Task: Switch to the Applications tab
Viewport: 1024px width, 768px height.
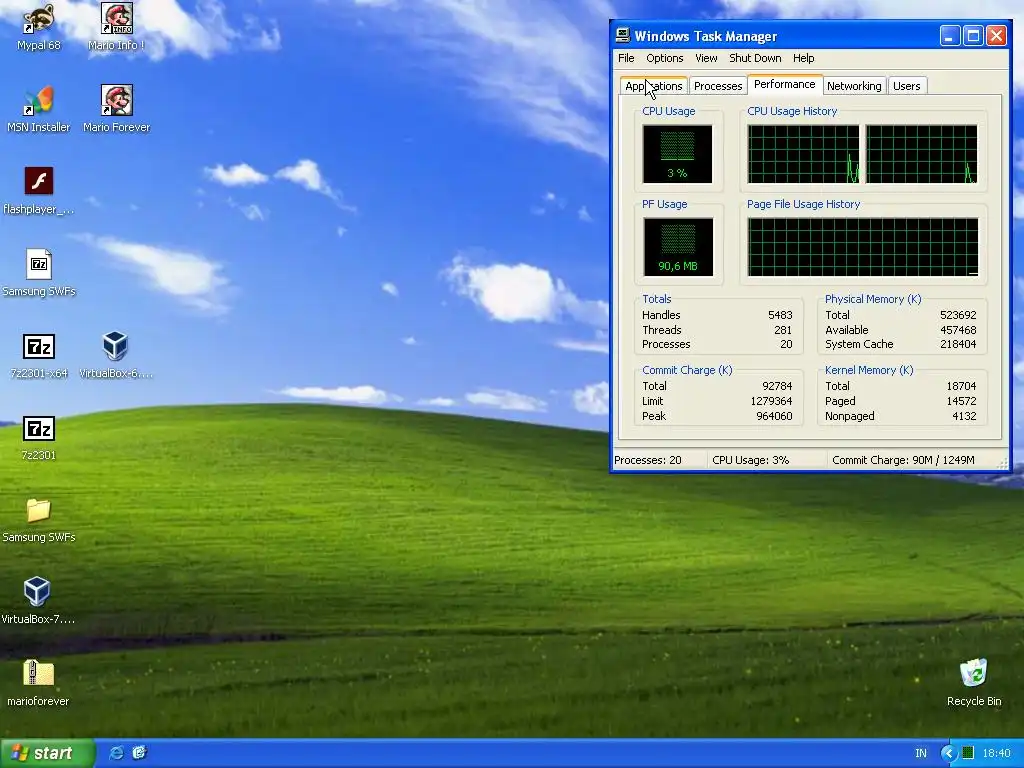Action: tap(654, 86)
